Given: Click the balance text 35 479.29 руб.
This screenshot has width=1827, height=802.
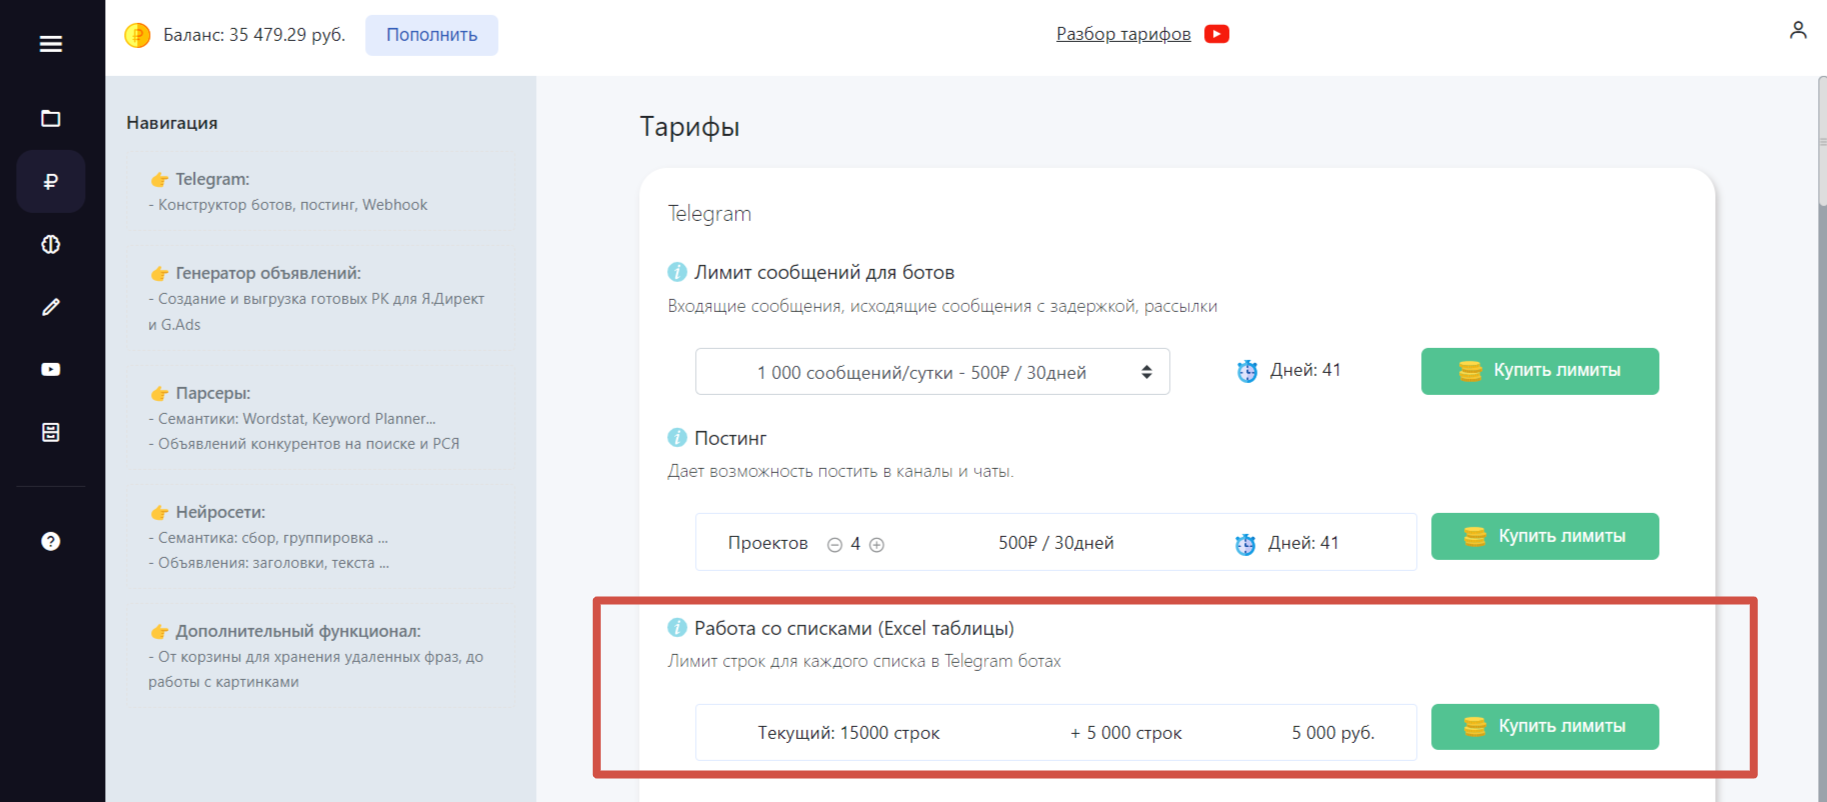Looking at the screenshot, I should (x=254, y=35).
